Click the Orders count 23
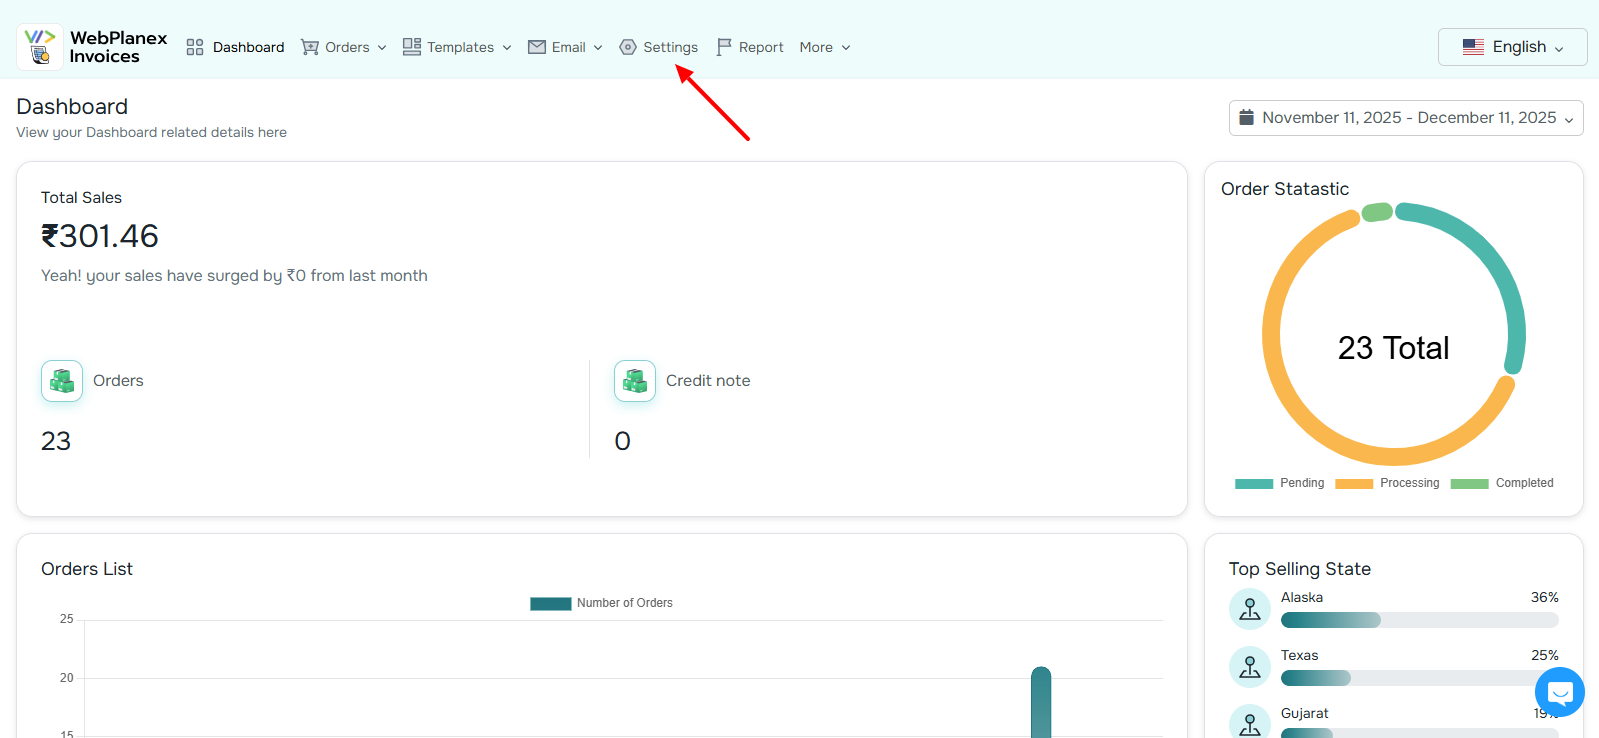This screenshot has width=1599, height=738. [56, 441]
